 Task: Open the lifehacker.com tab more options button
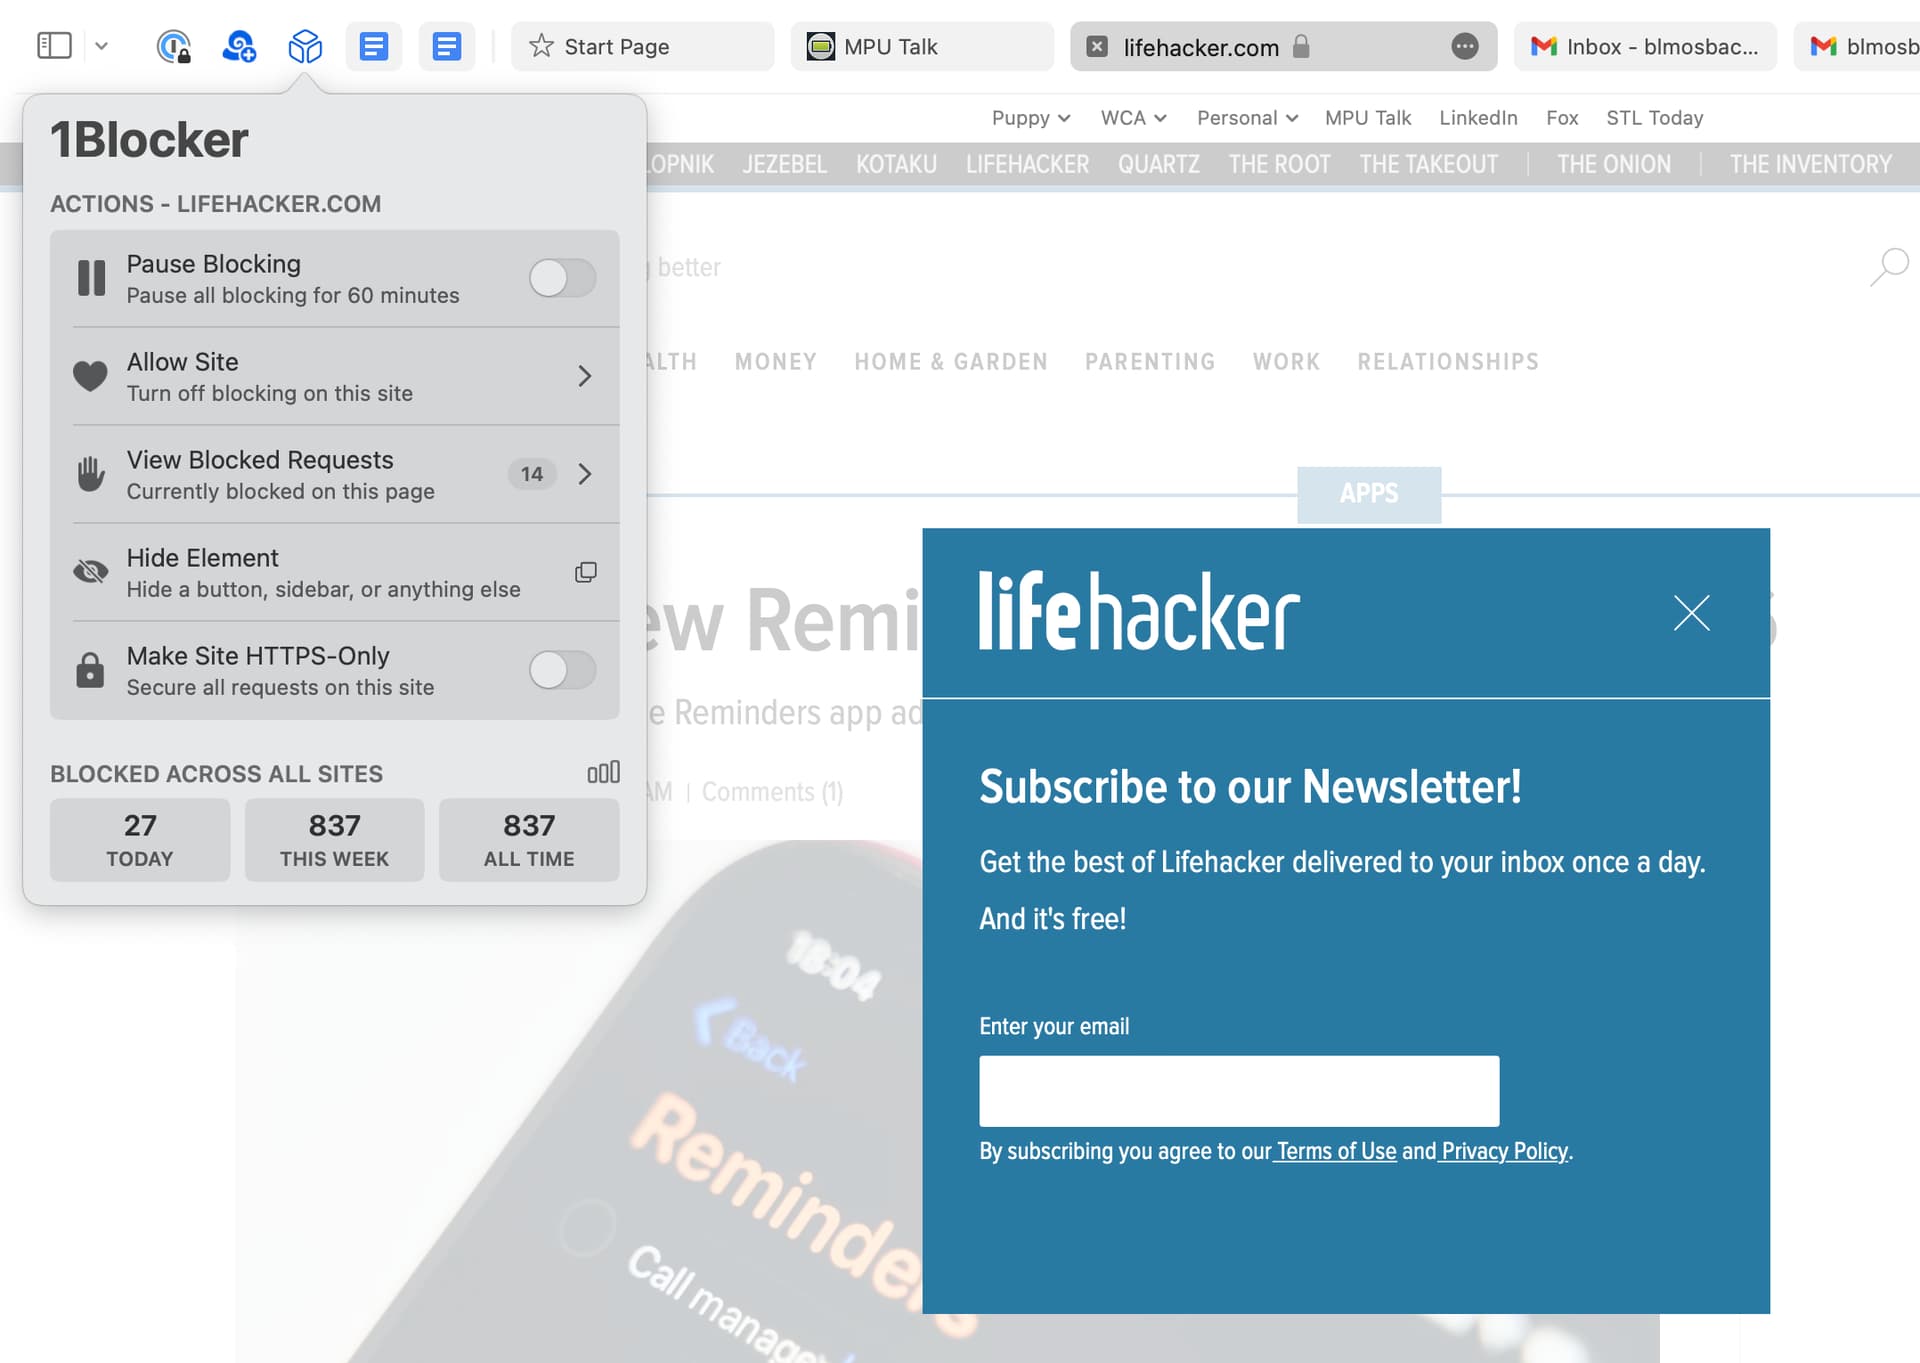coord(1465,46)
